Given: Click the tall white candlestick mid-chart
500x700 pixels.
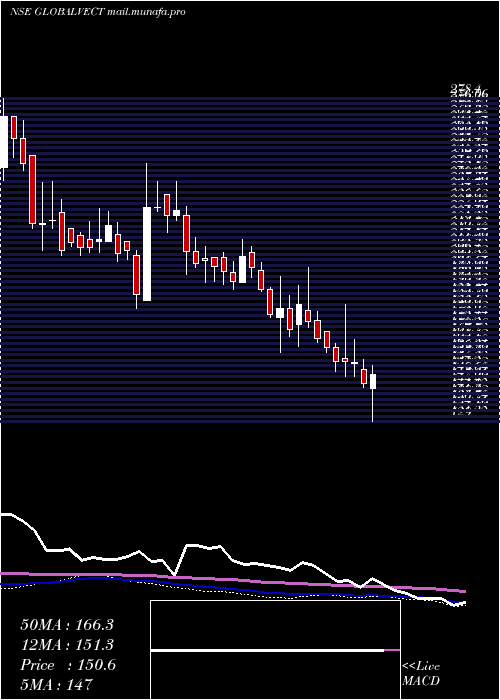Looking at the screenshot, I should pos(147,254).
